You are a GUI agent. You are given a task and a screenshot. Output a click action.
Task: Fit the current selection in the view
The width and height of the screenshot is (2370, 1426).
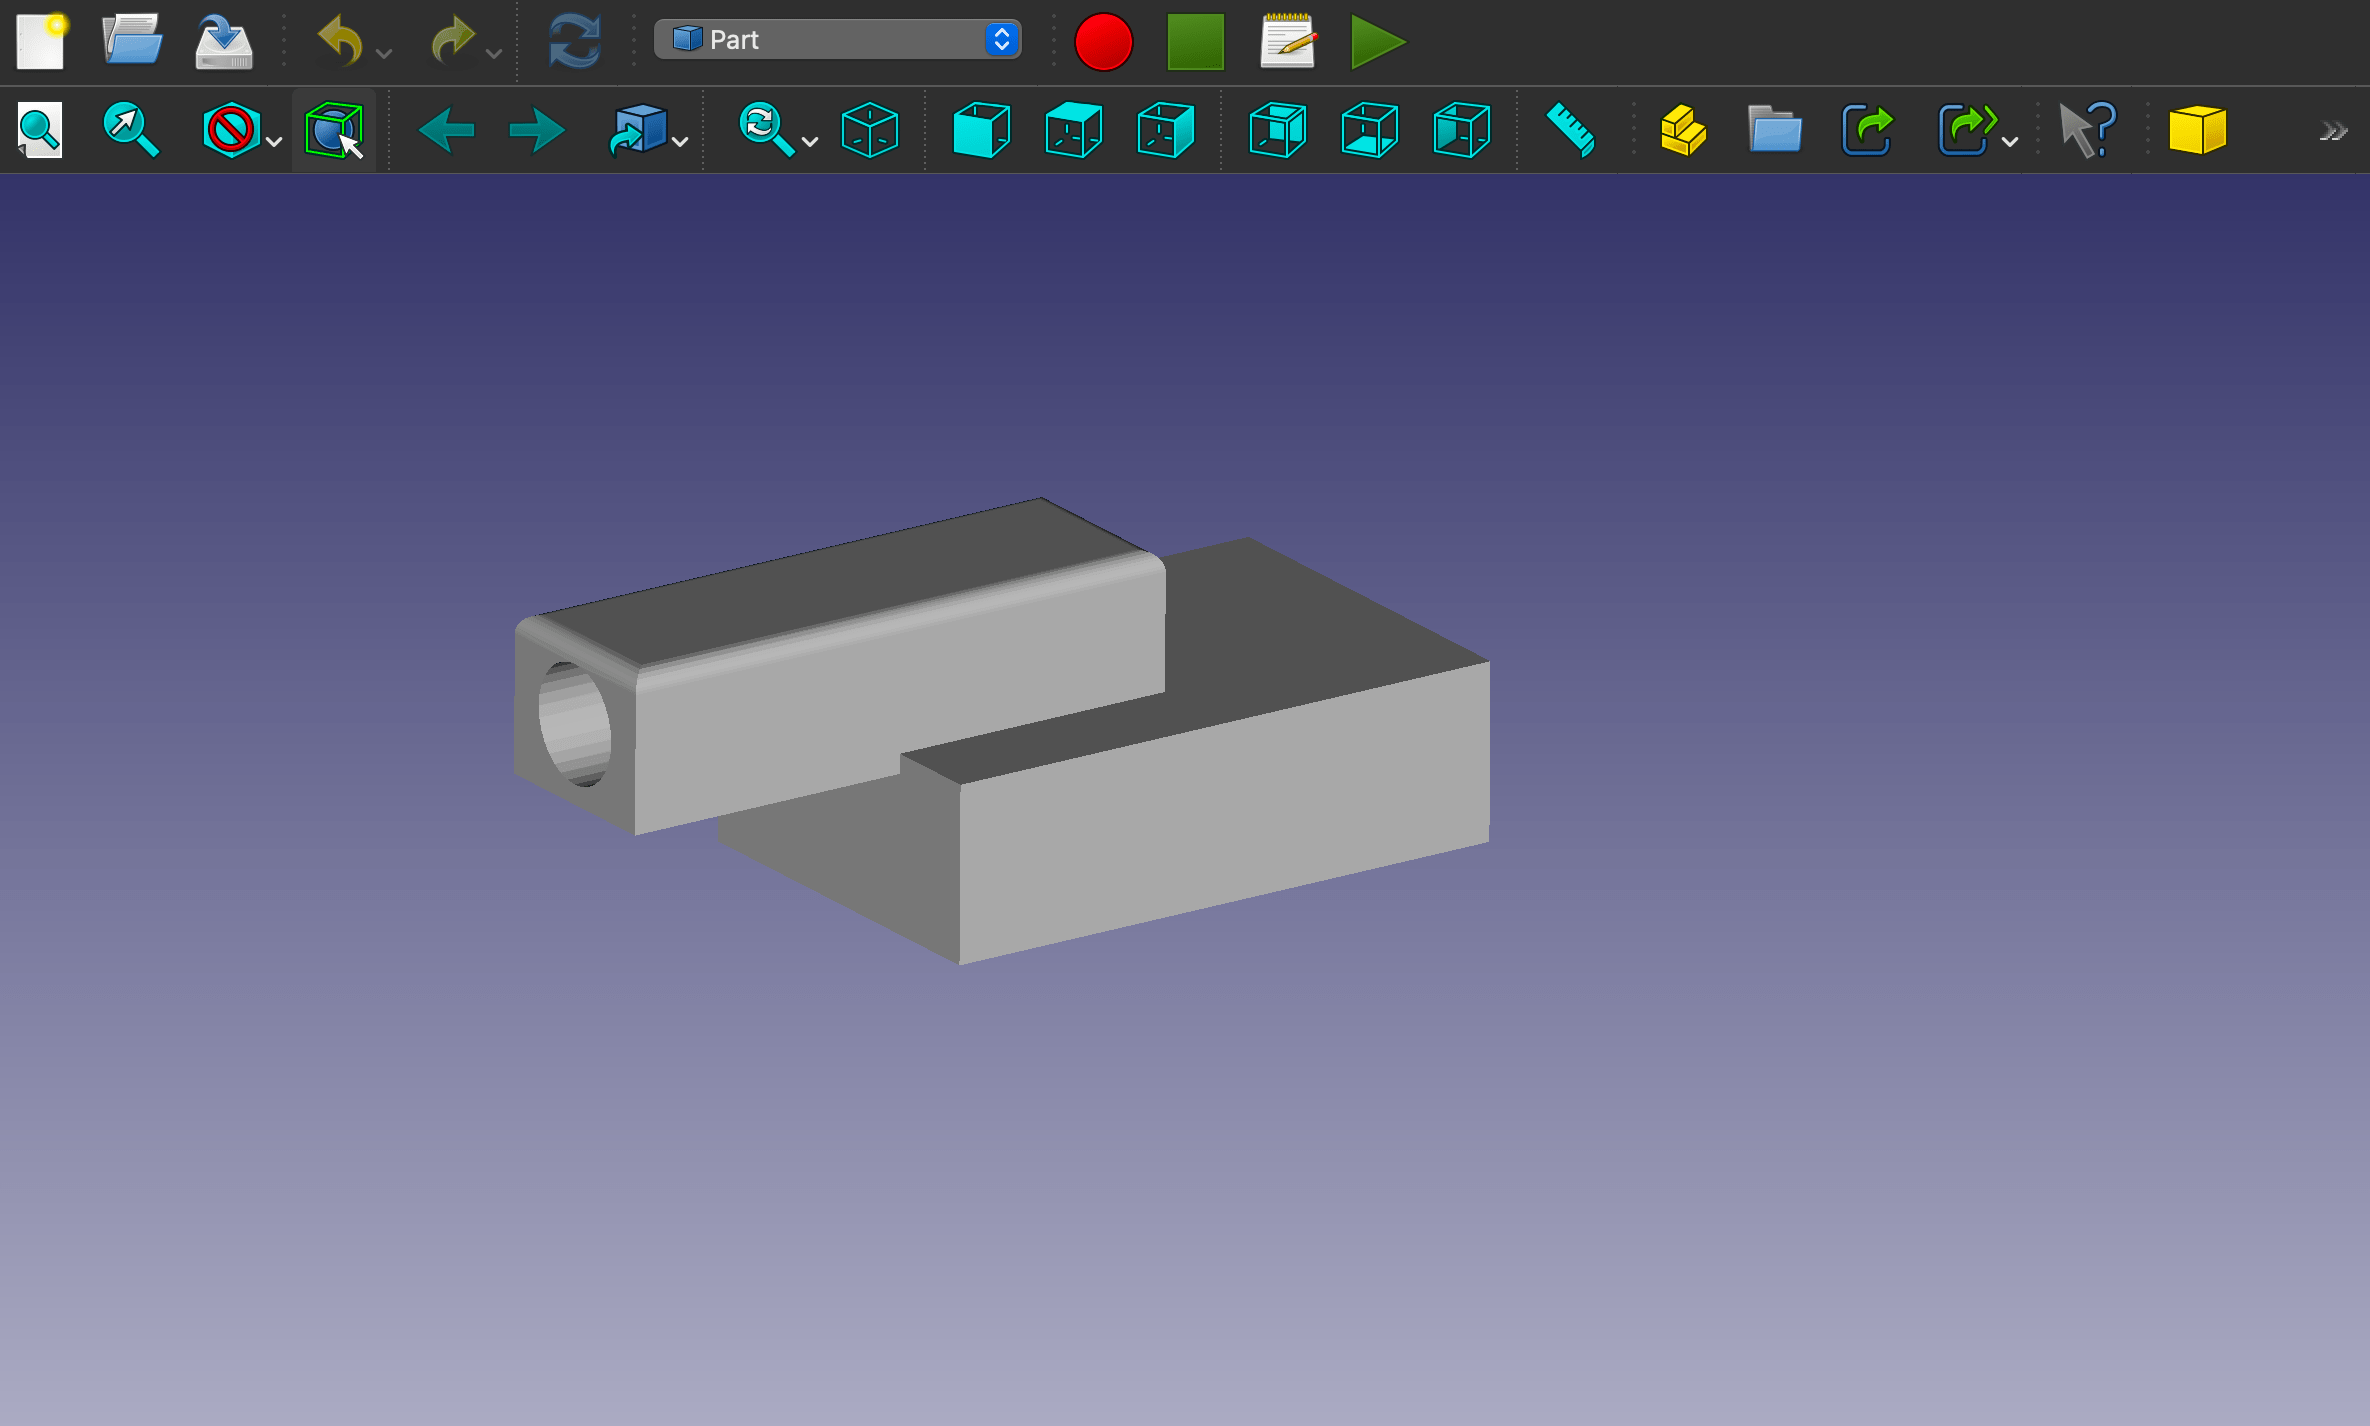[x=130, y=129]
